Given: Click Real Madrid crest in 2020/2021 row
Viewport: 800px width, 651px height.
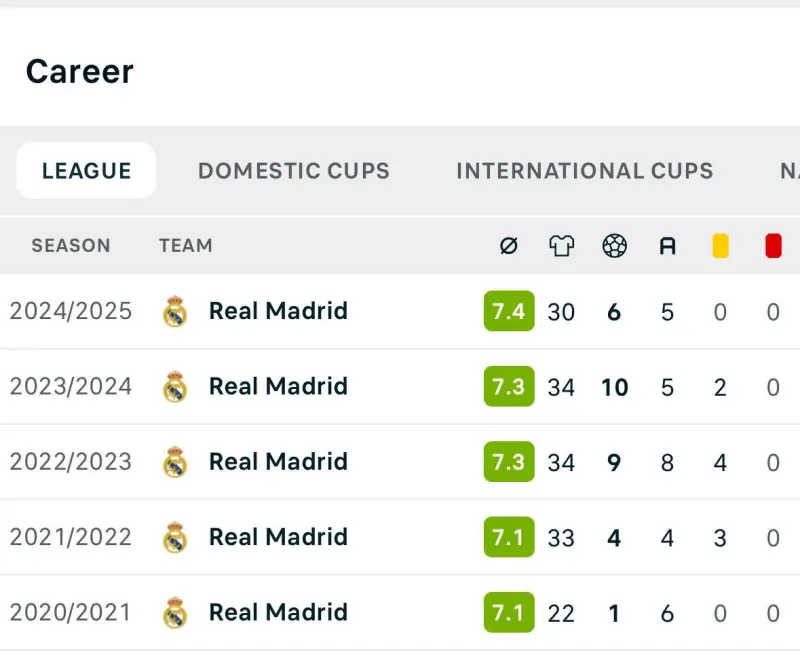Looking at the screenshot, I should (175, 613).
